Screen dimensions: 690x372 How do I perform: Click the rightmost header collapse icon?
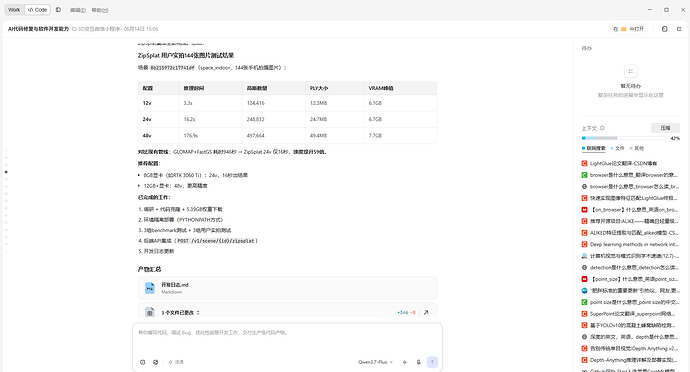click(x=679, y=29)
